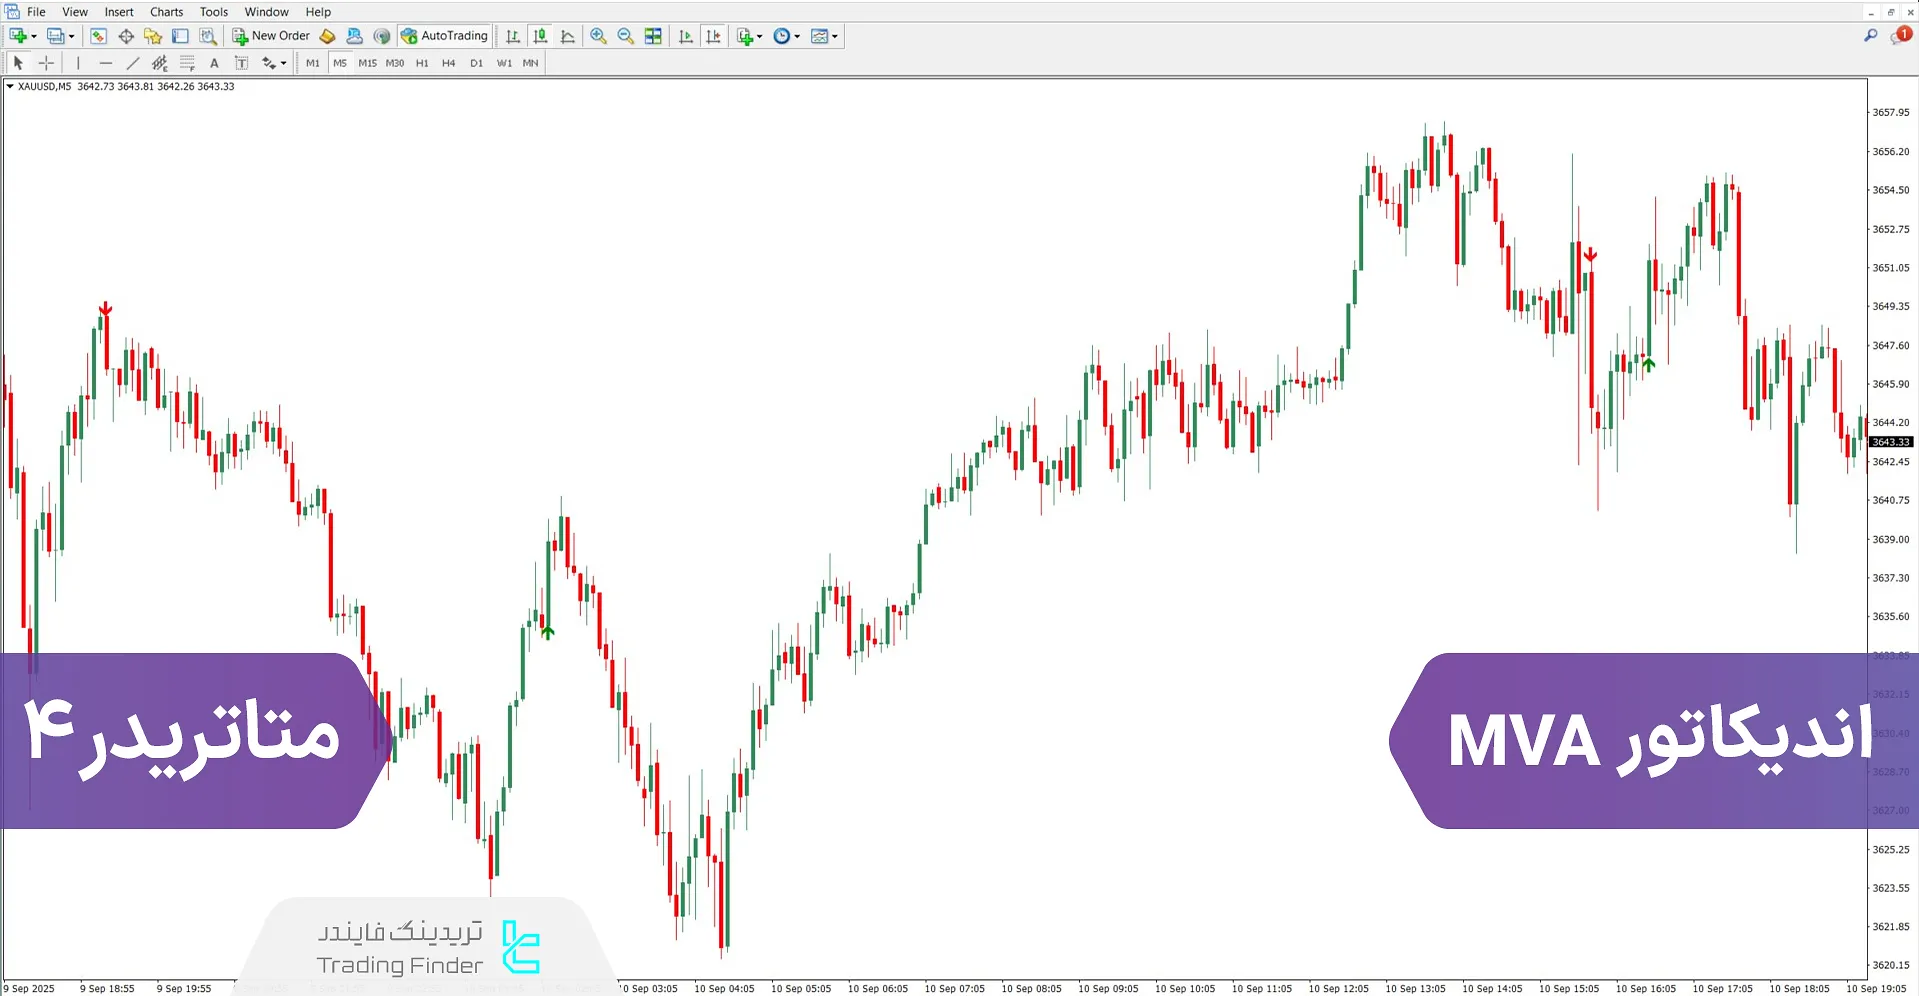Click the current price label 3643.33

1890,442
